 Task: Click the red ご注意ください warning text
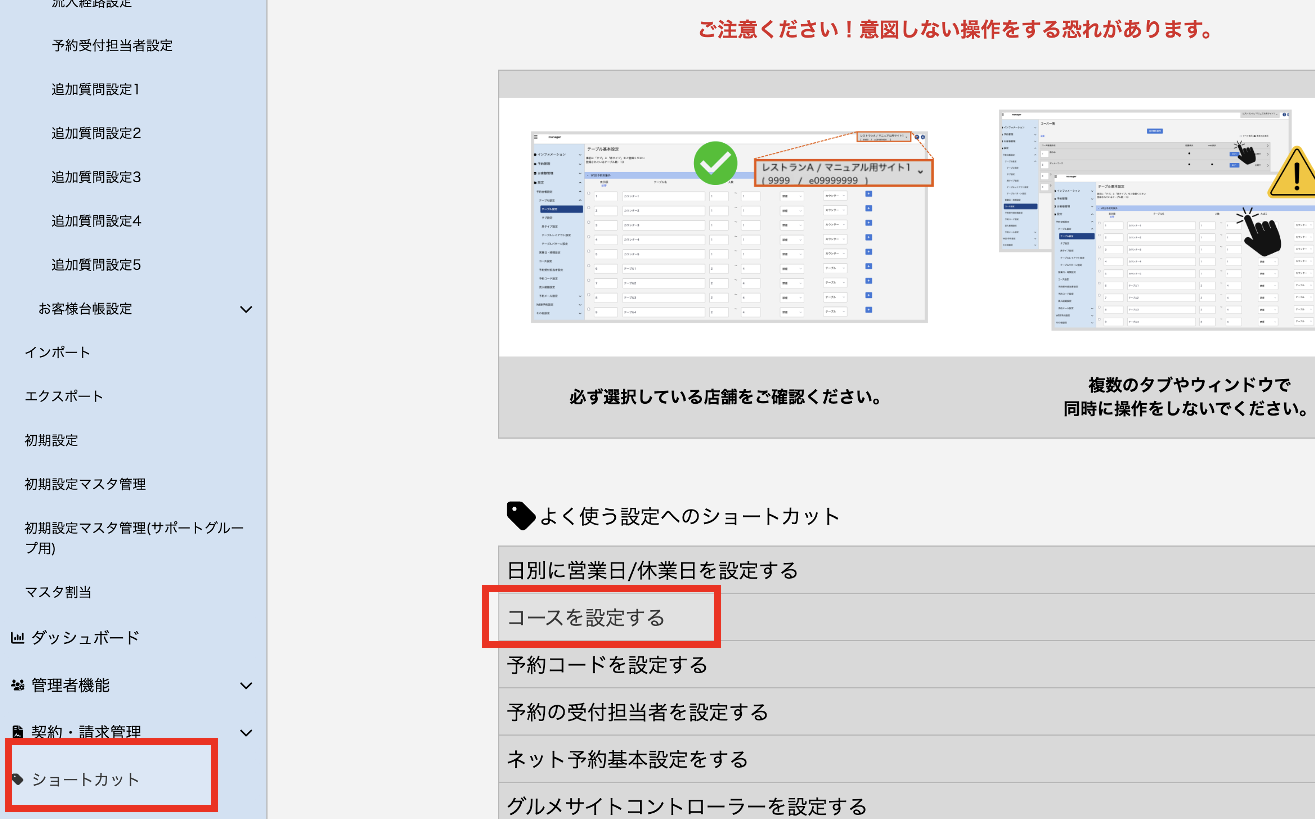[x=956, y=30]
